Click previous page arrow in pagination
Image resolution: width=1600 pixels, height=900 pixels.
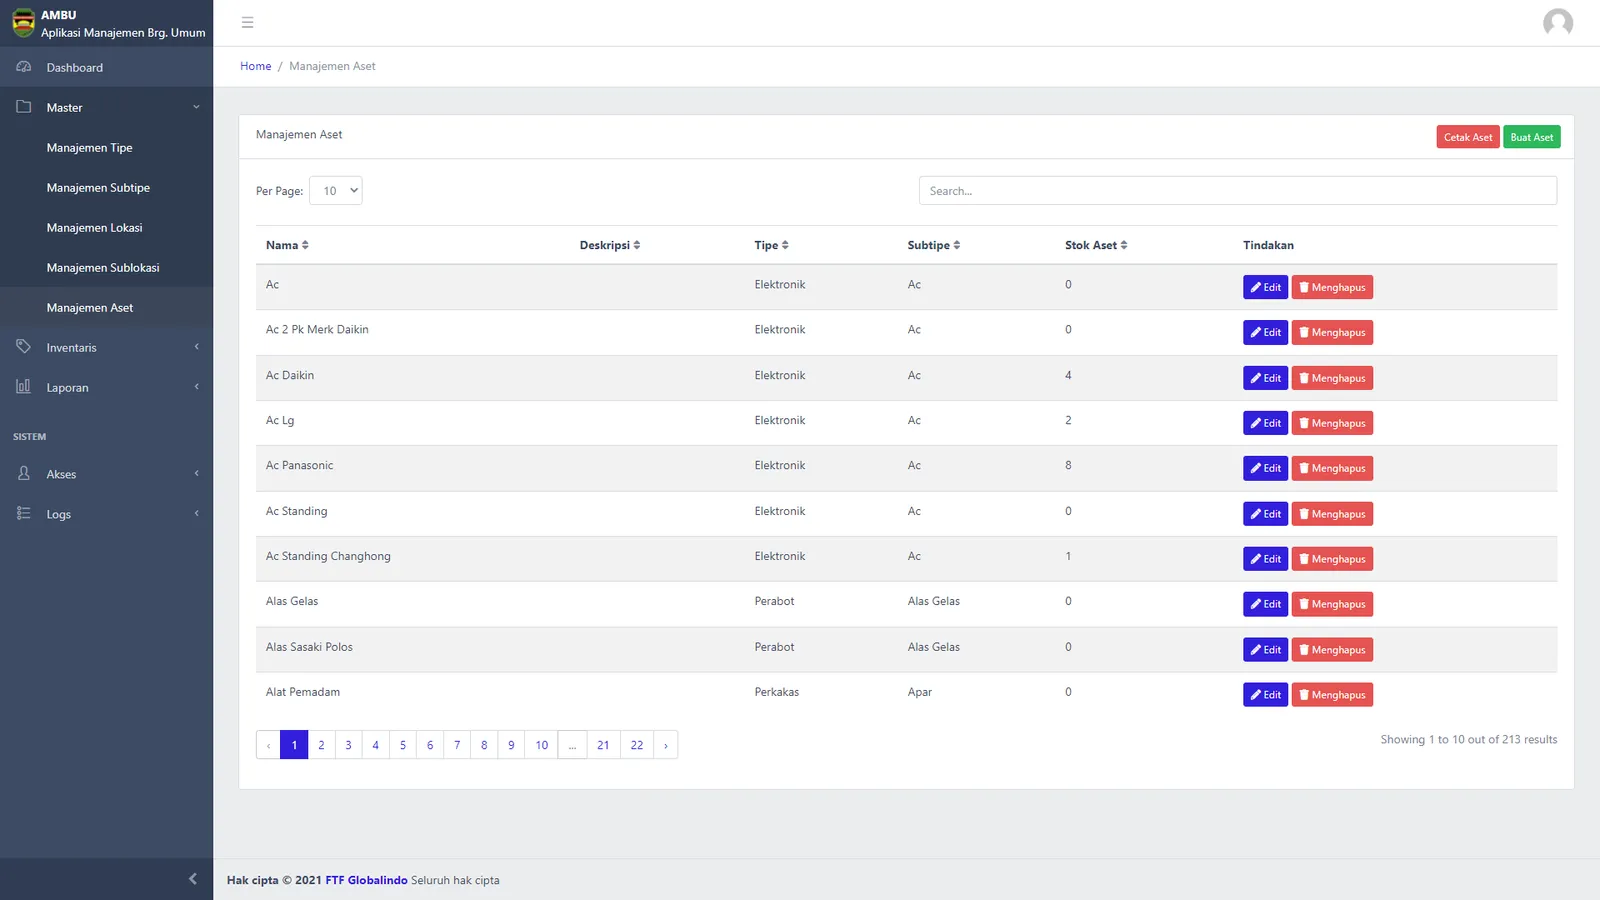268,745
